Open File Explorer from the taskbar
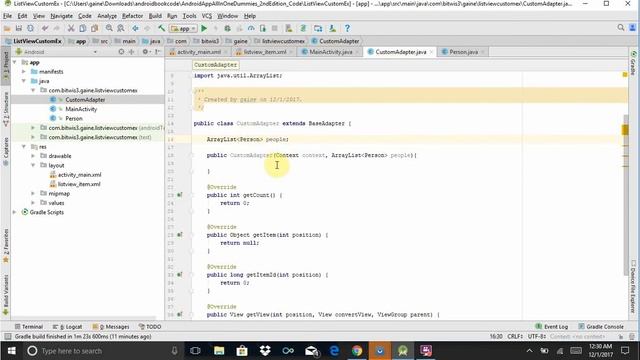The image size is (640, 360). (219, 351)
